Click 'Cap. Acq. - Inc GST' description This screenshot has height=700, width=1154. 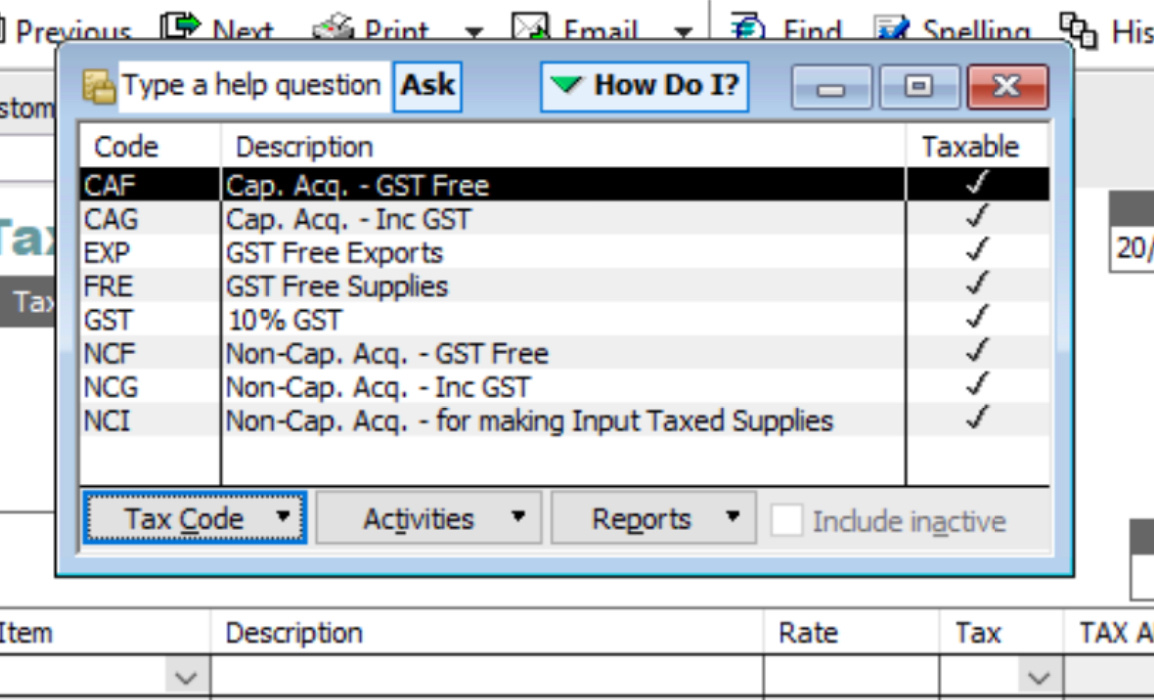click(x=348, y=219)
